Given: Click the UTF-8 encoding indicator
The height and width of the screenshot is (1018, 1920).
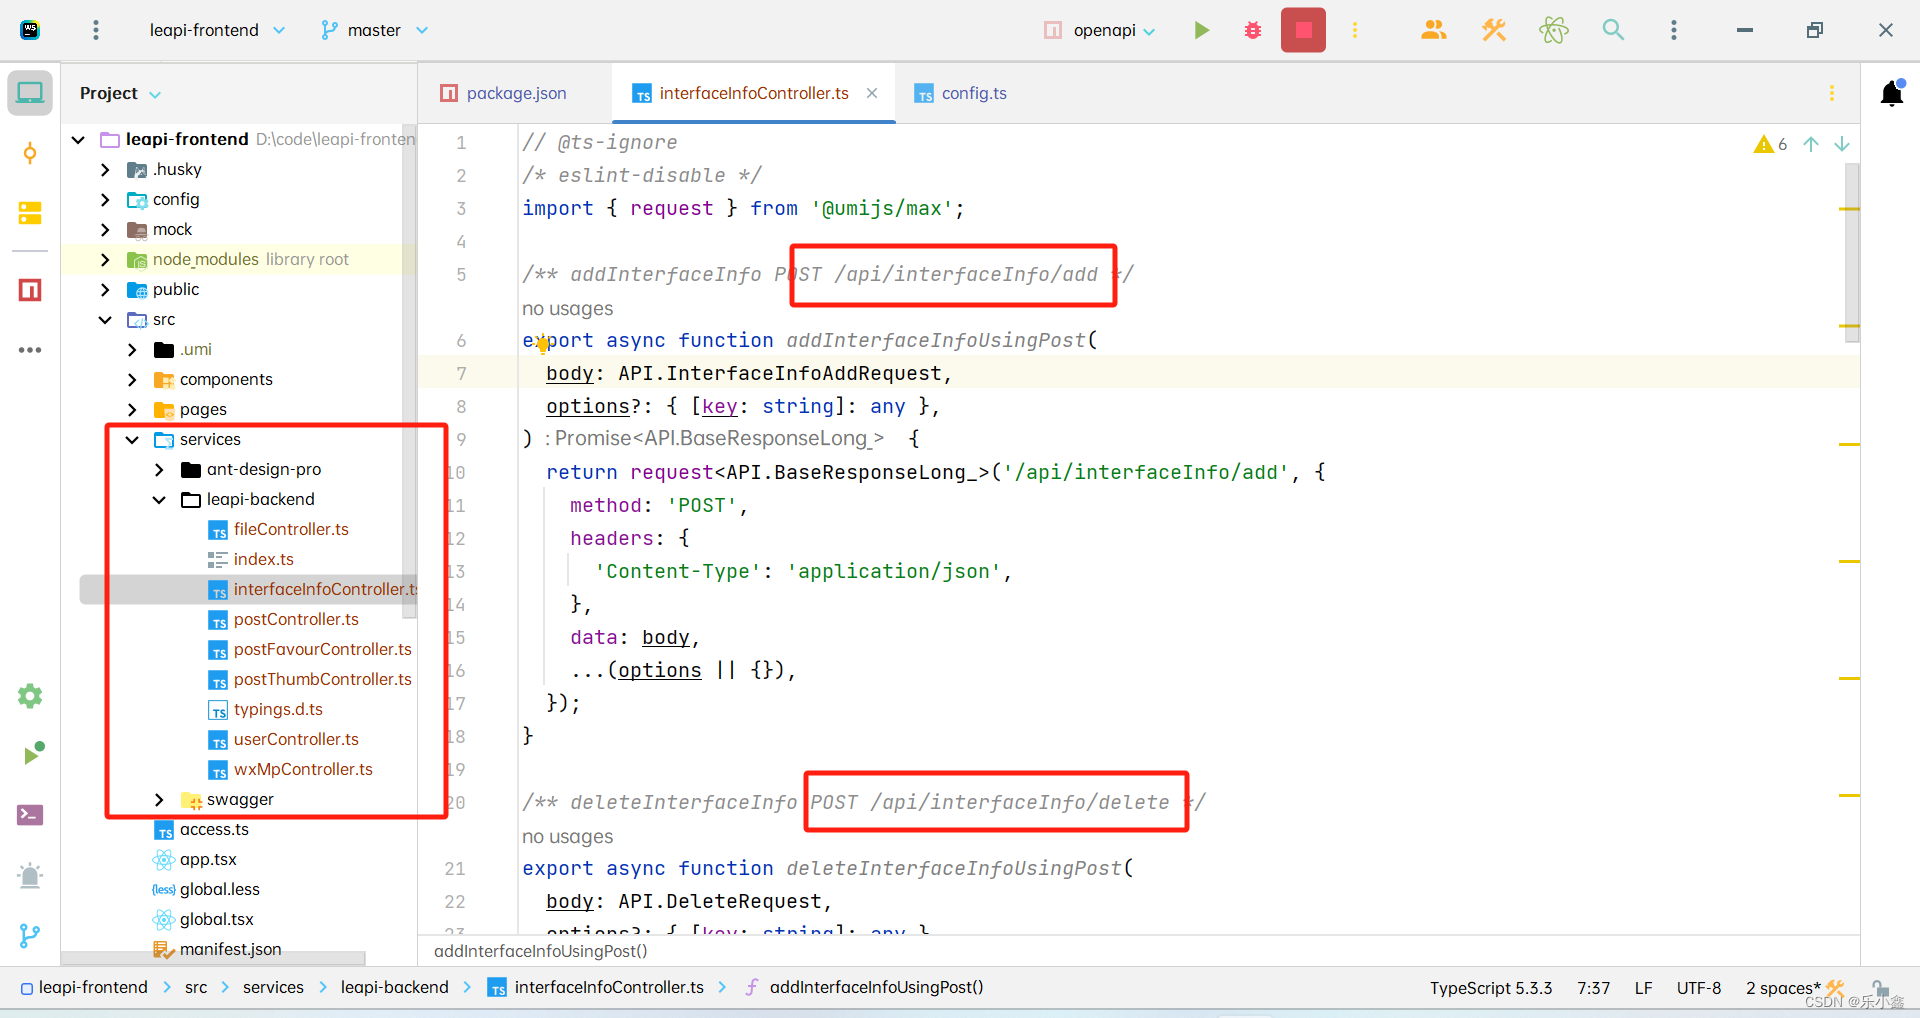Looking at the screenshot, I should pos(1699,987).
